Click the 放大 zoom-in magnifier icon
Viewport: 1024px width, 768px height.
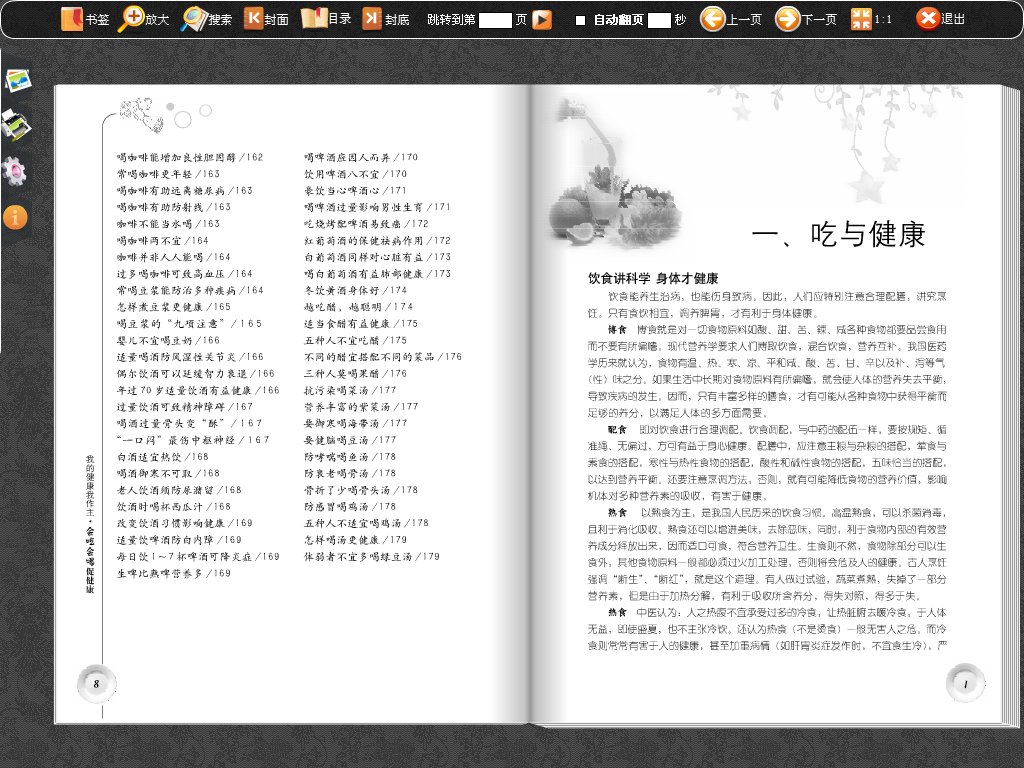pos(131,20)
